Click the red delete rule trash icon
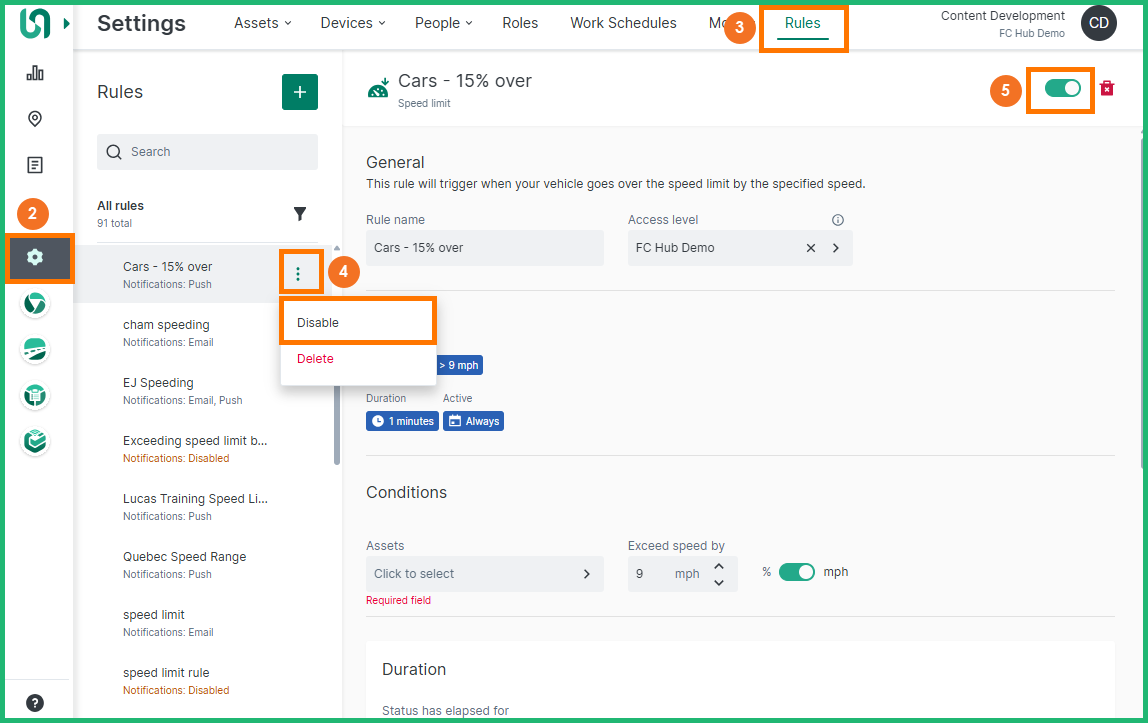 click(x=1107, y=89)
